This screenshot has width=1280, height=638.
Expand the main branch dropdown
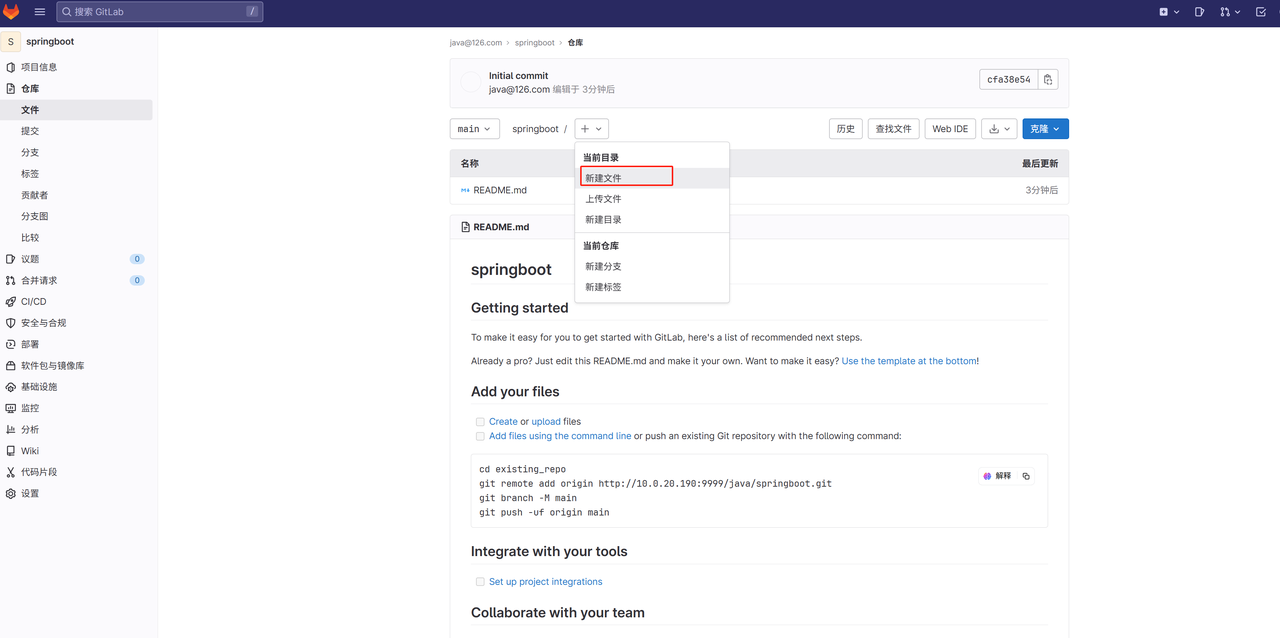click(474, 129)
